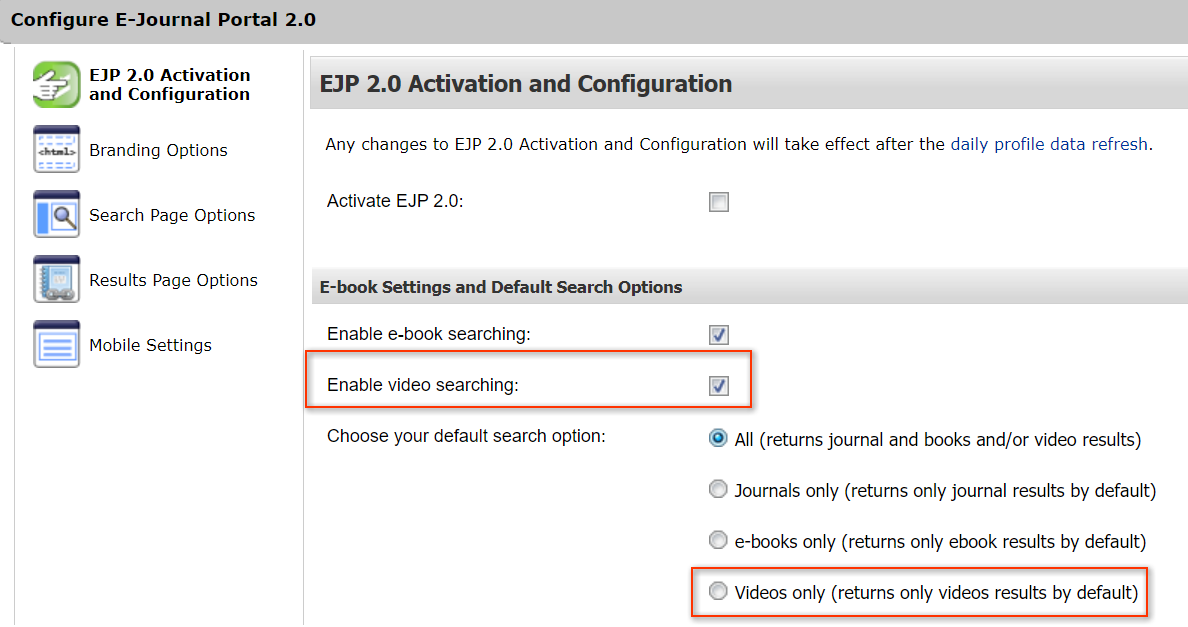Open Mobile Settings
The image size is (1188, 627).
tap(150, 345)
